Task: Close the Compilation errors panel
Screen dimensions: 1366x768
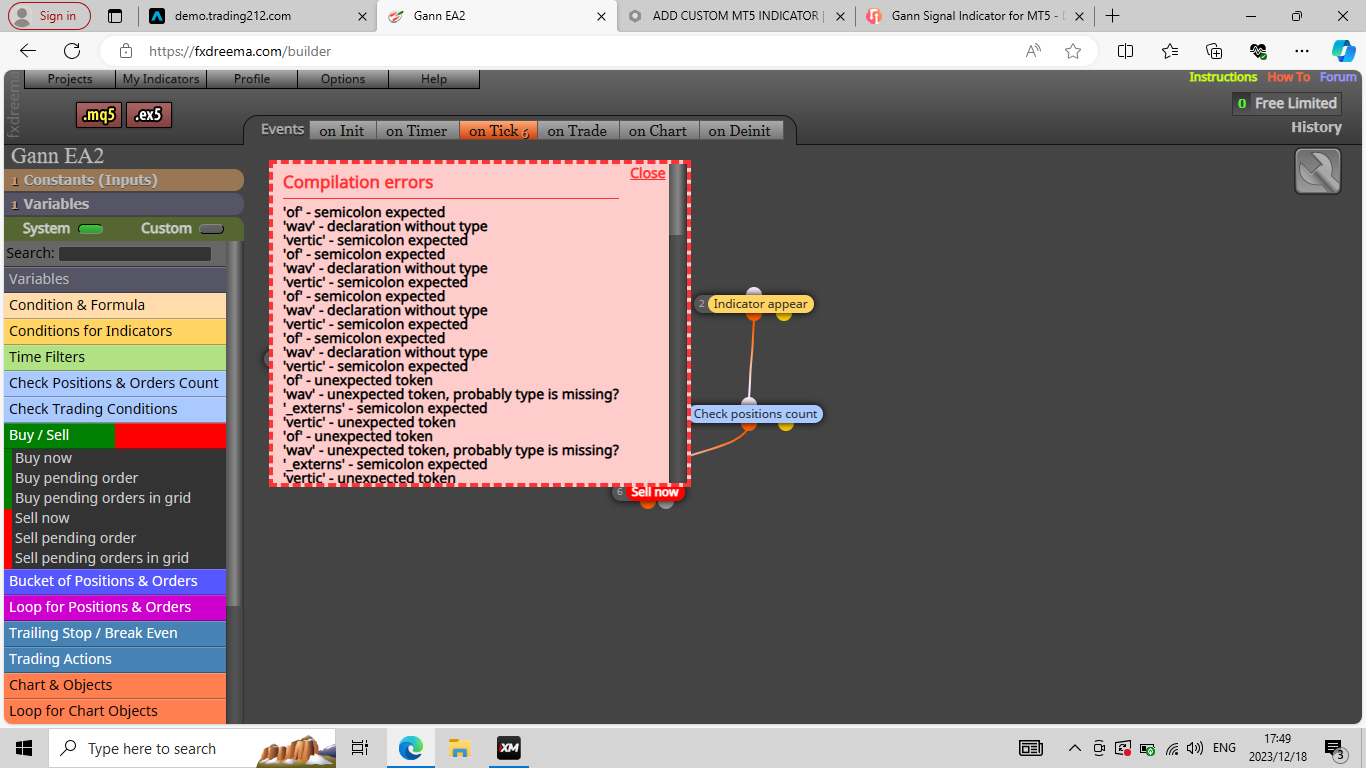Action: (647, 173)
